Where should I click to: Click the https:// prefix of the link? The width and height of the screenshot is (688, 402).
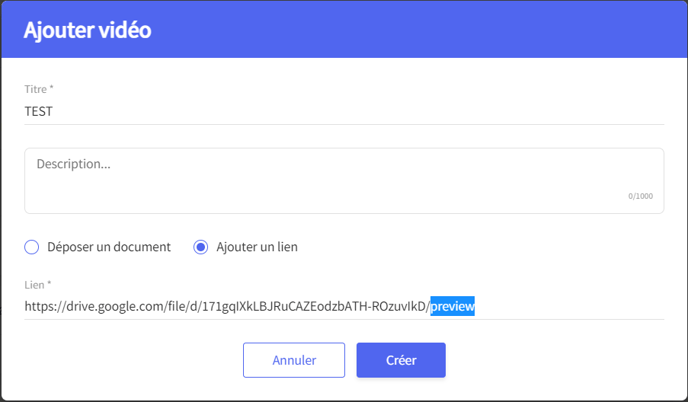(x=45, y=306)
